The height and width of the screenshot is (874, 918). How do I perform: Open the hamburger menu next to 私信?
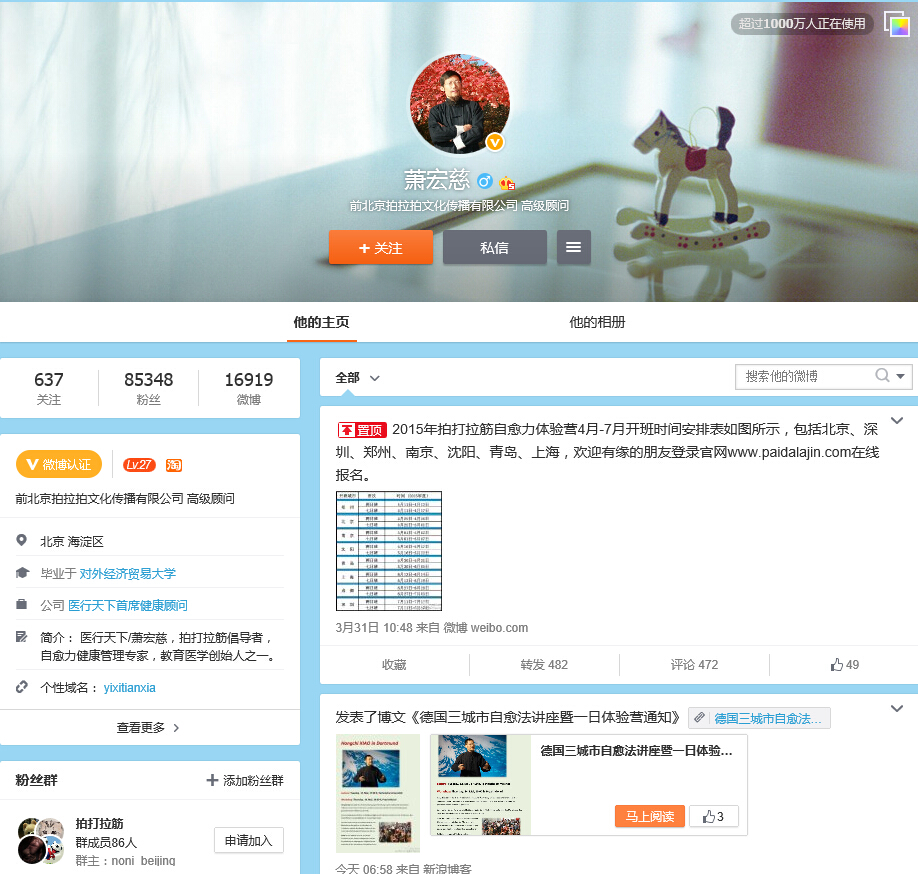click(x=573, y=247)
